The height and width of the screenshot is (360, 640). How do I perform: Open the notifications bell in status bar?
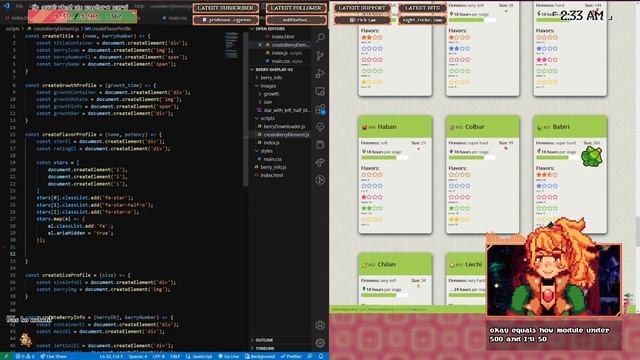pyautogui.click(x=321, y=356)
